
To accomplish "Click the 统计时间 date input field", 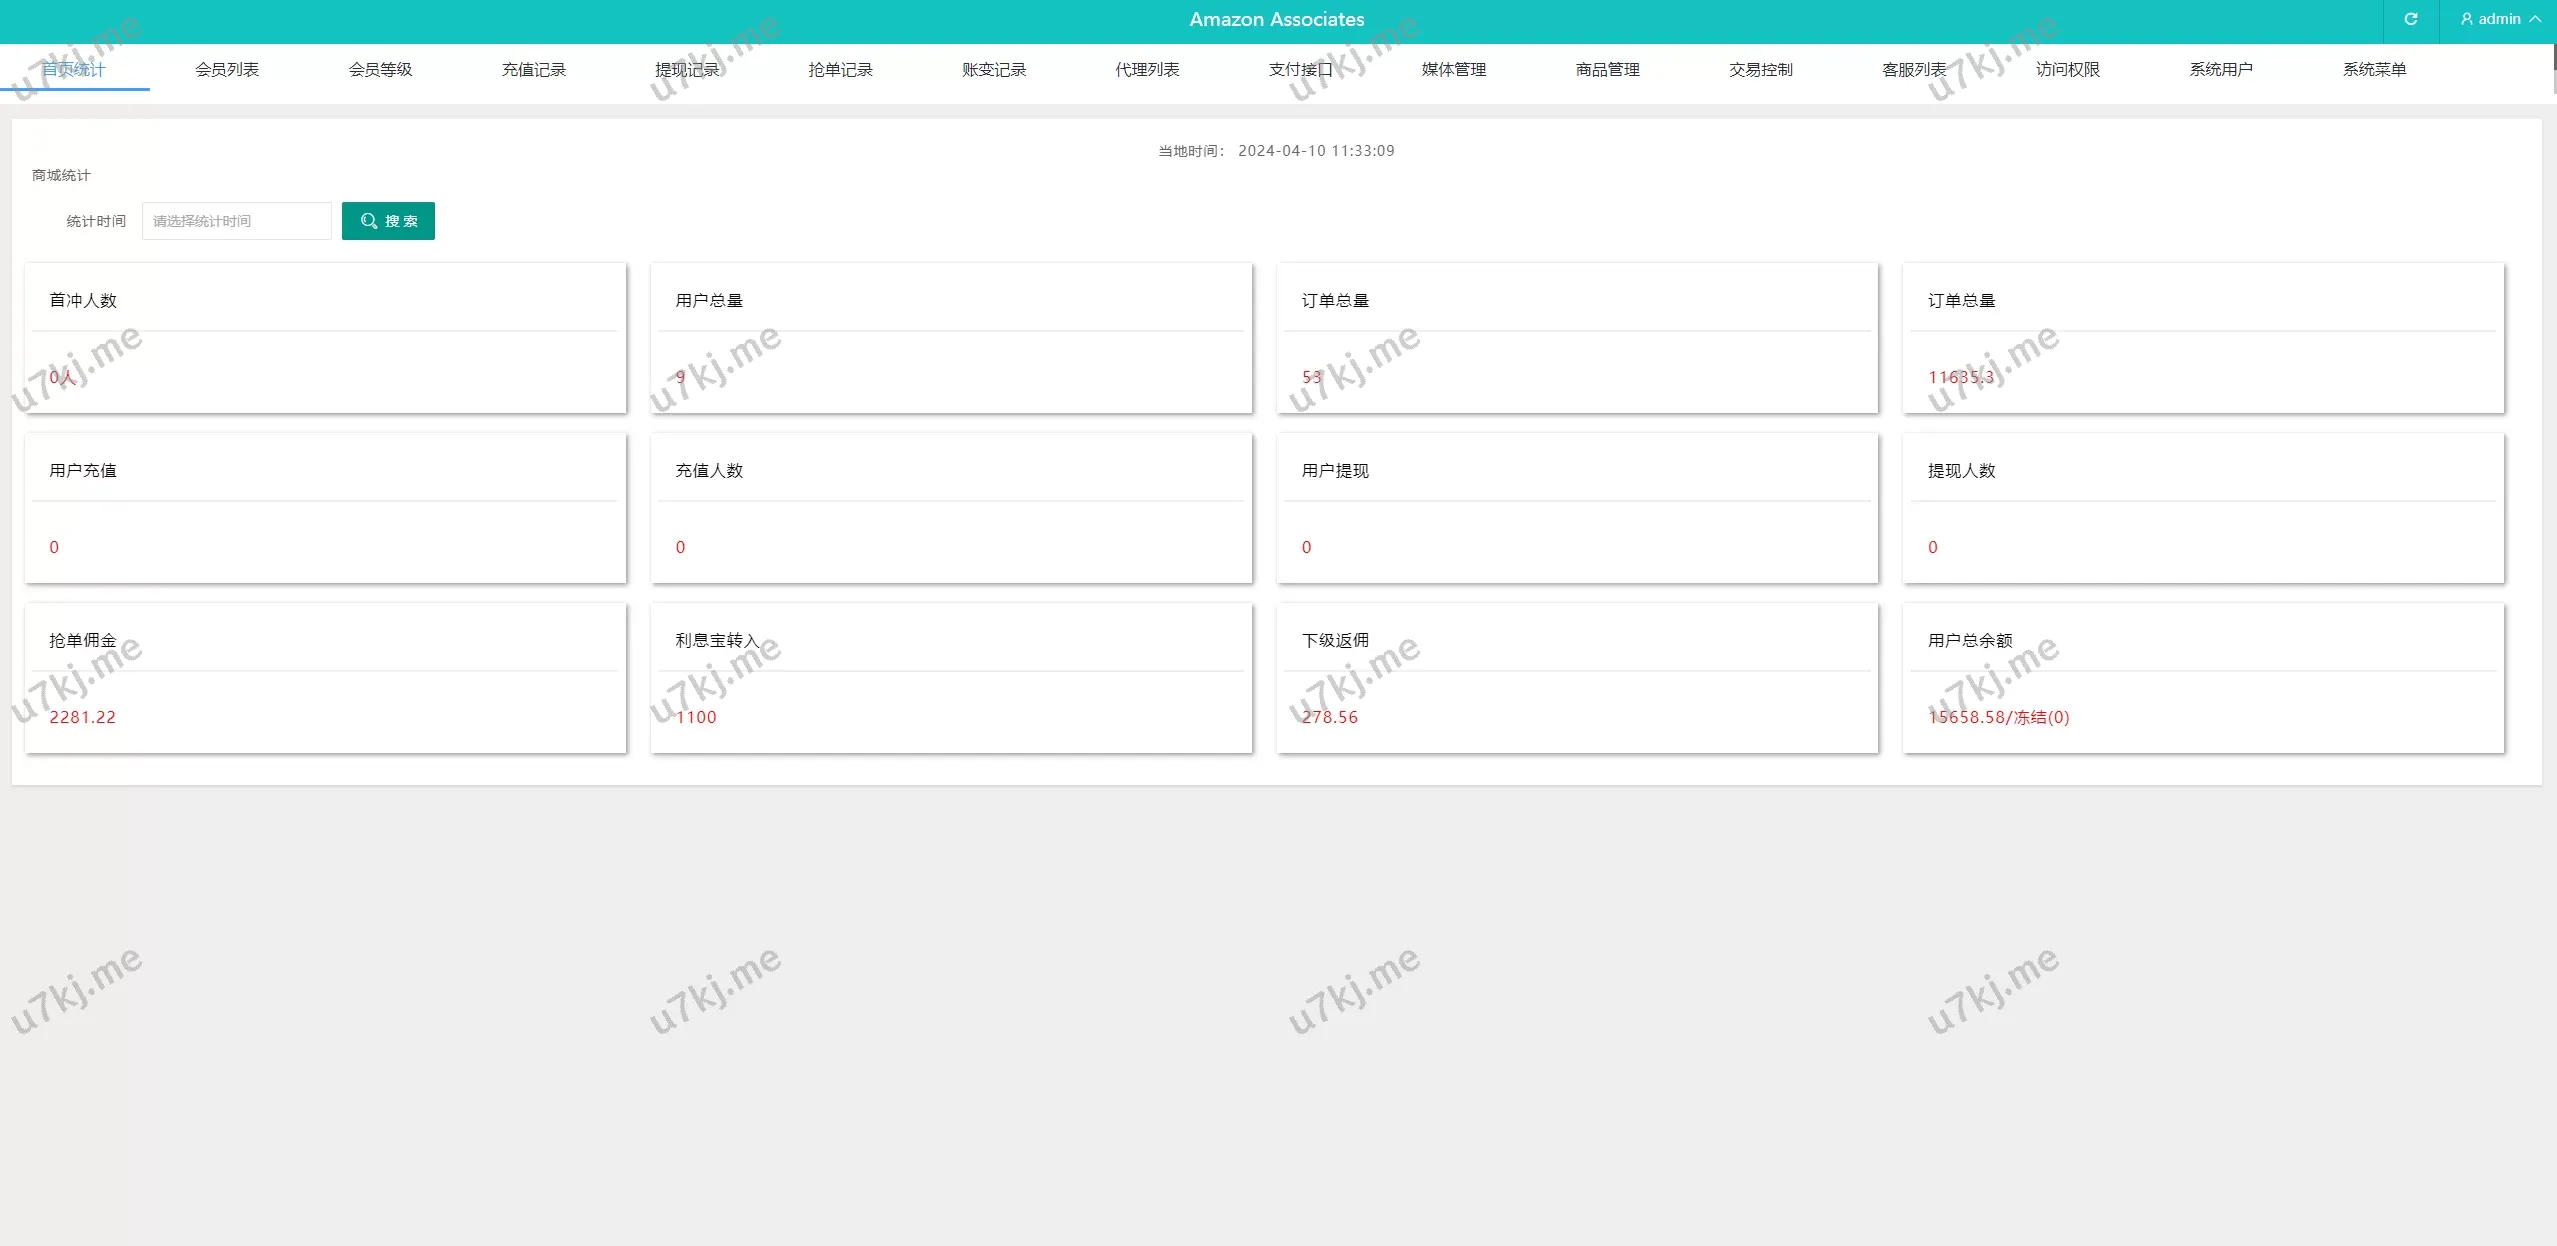I will coord(236,221).
